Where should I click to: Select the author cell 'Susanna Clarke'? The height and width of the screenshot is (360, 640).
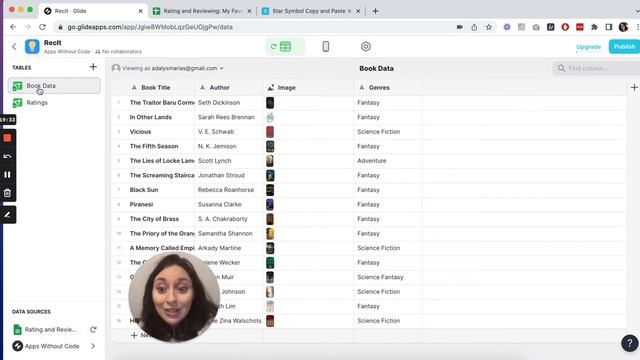coord(229,204)
